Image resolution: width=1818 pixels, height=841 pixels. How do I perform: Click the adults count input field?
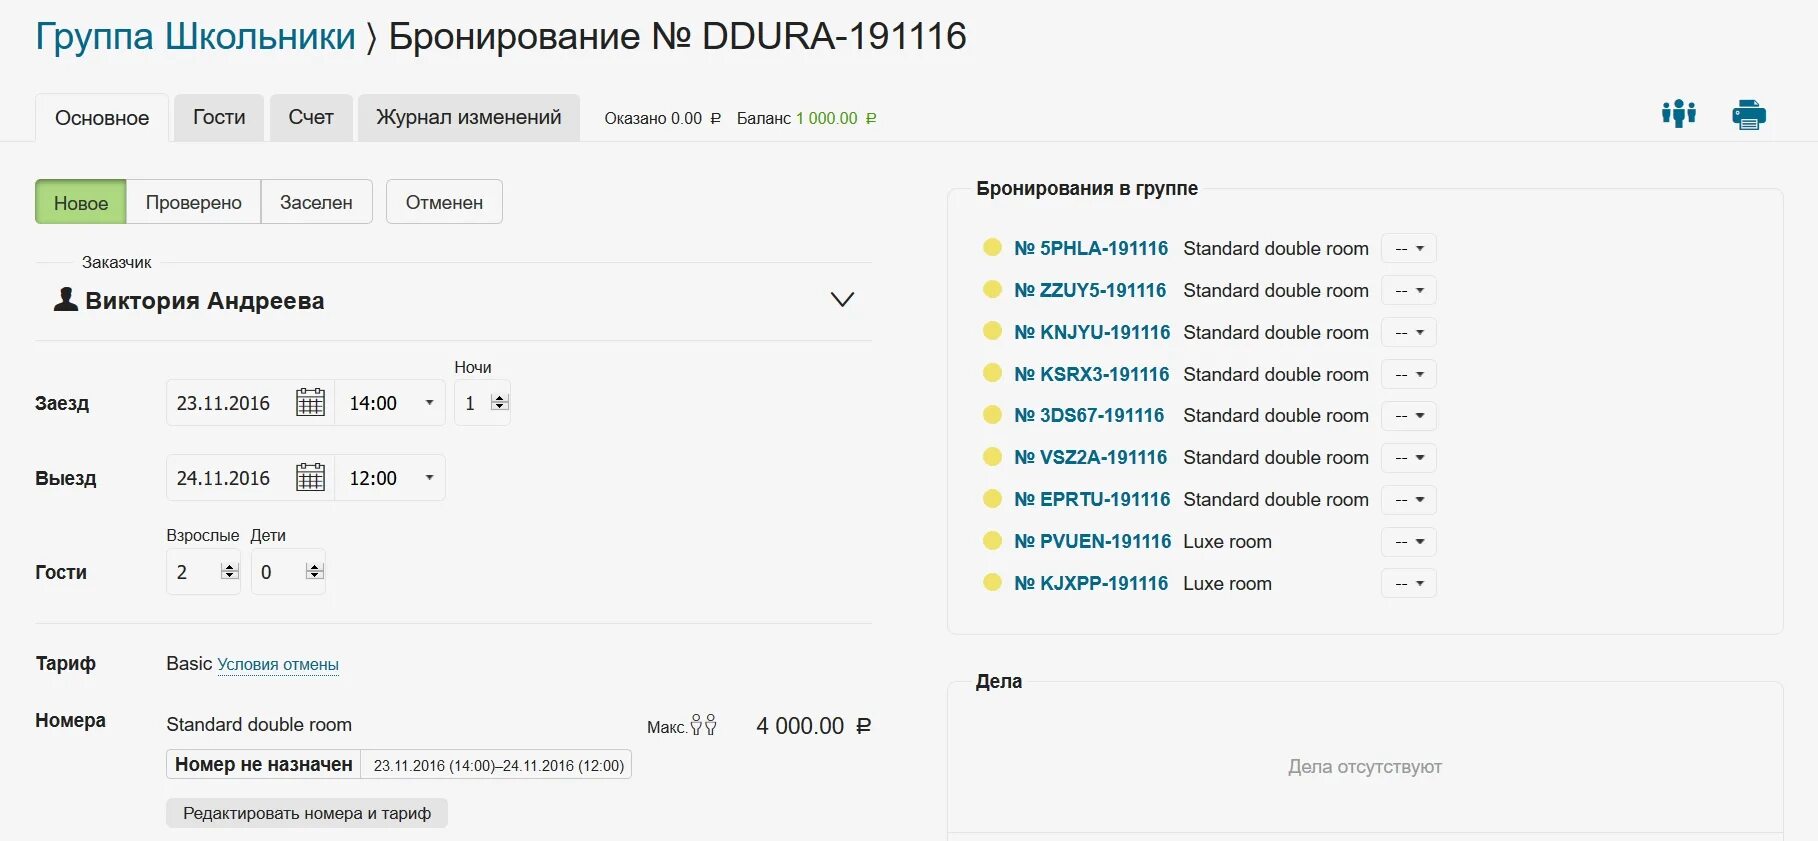[193, 572]
